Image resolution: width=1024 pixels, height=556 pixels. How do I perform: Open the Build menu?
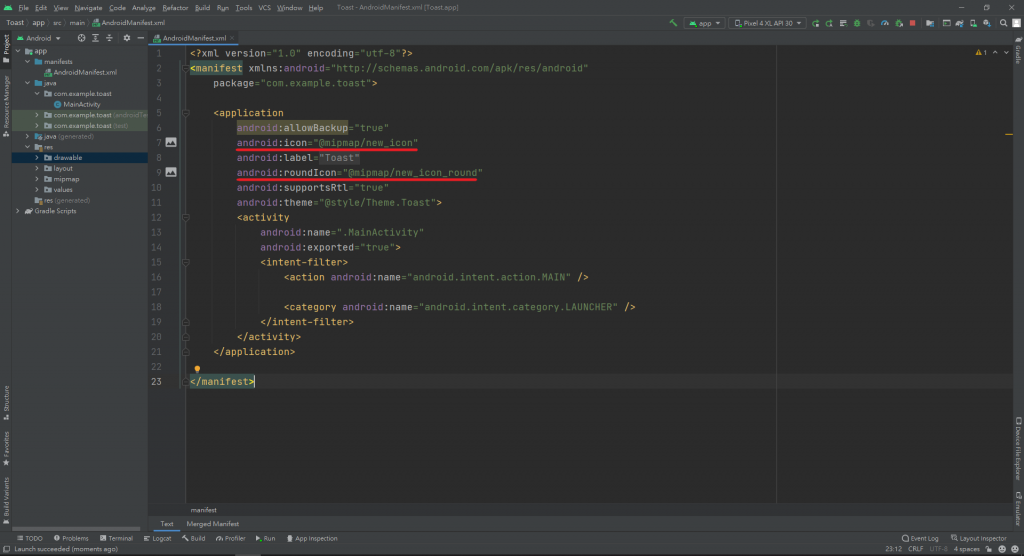point(202,8)
